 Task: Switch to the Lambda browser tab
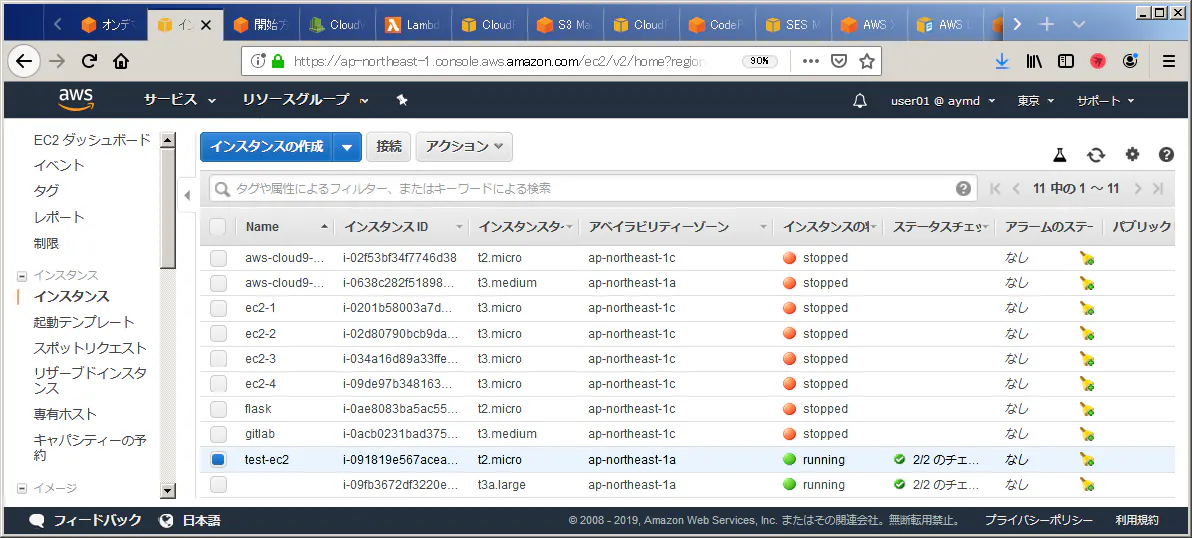click(x=413, y=25)
